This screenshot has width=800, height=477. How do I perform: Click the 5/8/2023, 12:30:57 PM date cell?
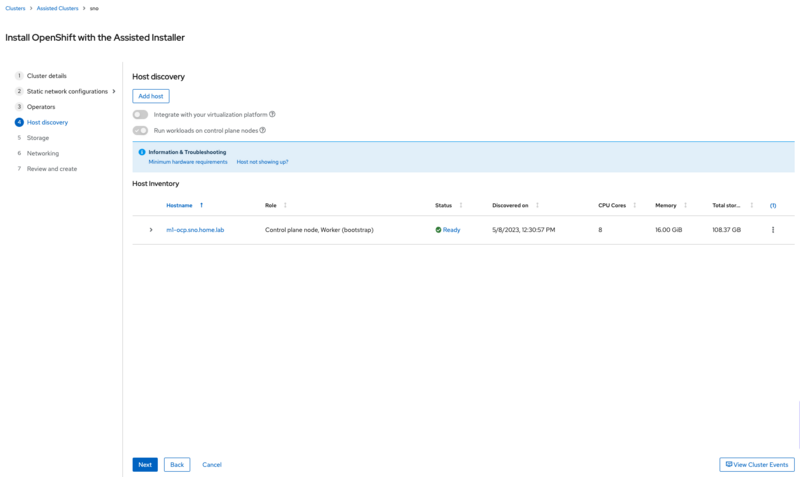tap(523, 230)
